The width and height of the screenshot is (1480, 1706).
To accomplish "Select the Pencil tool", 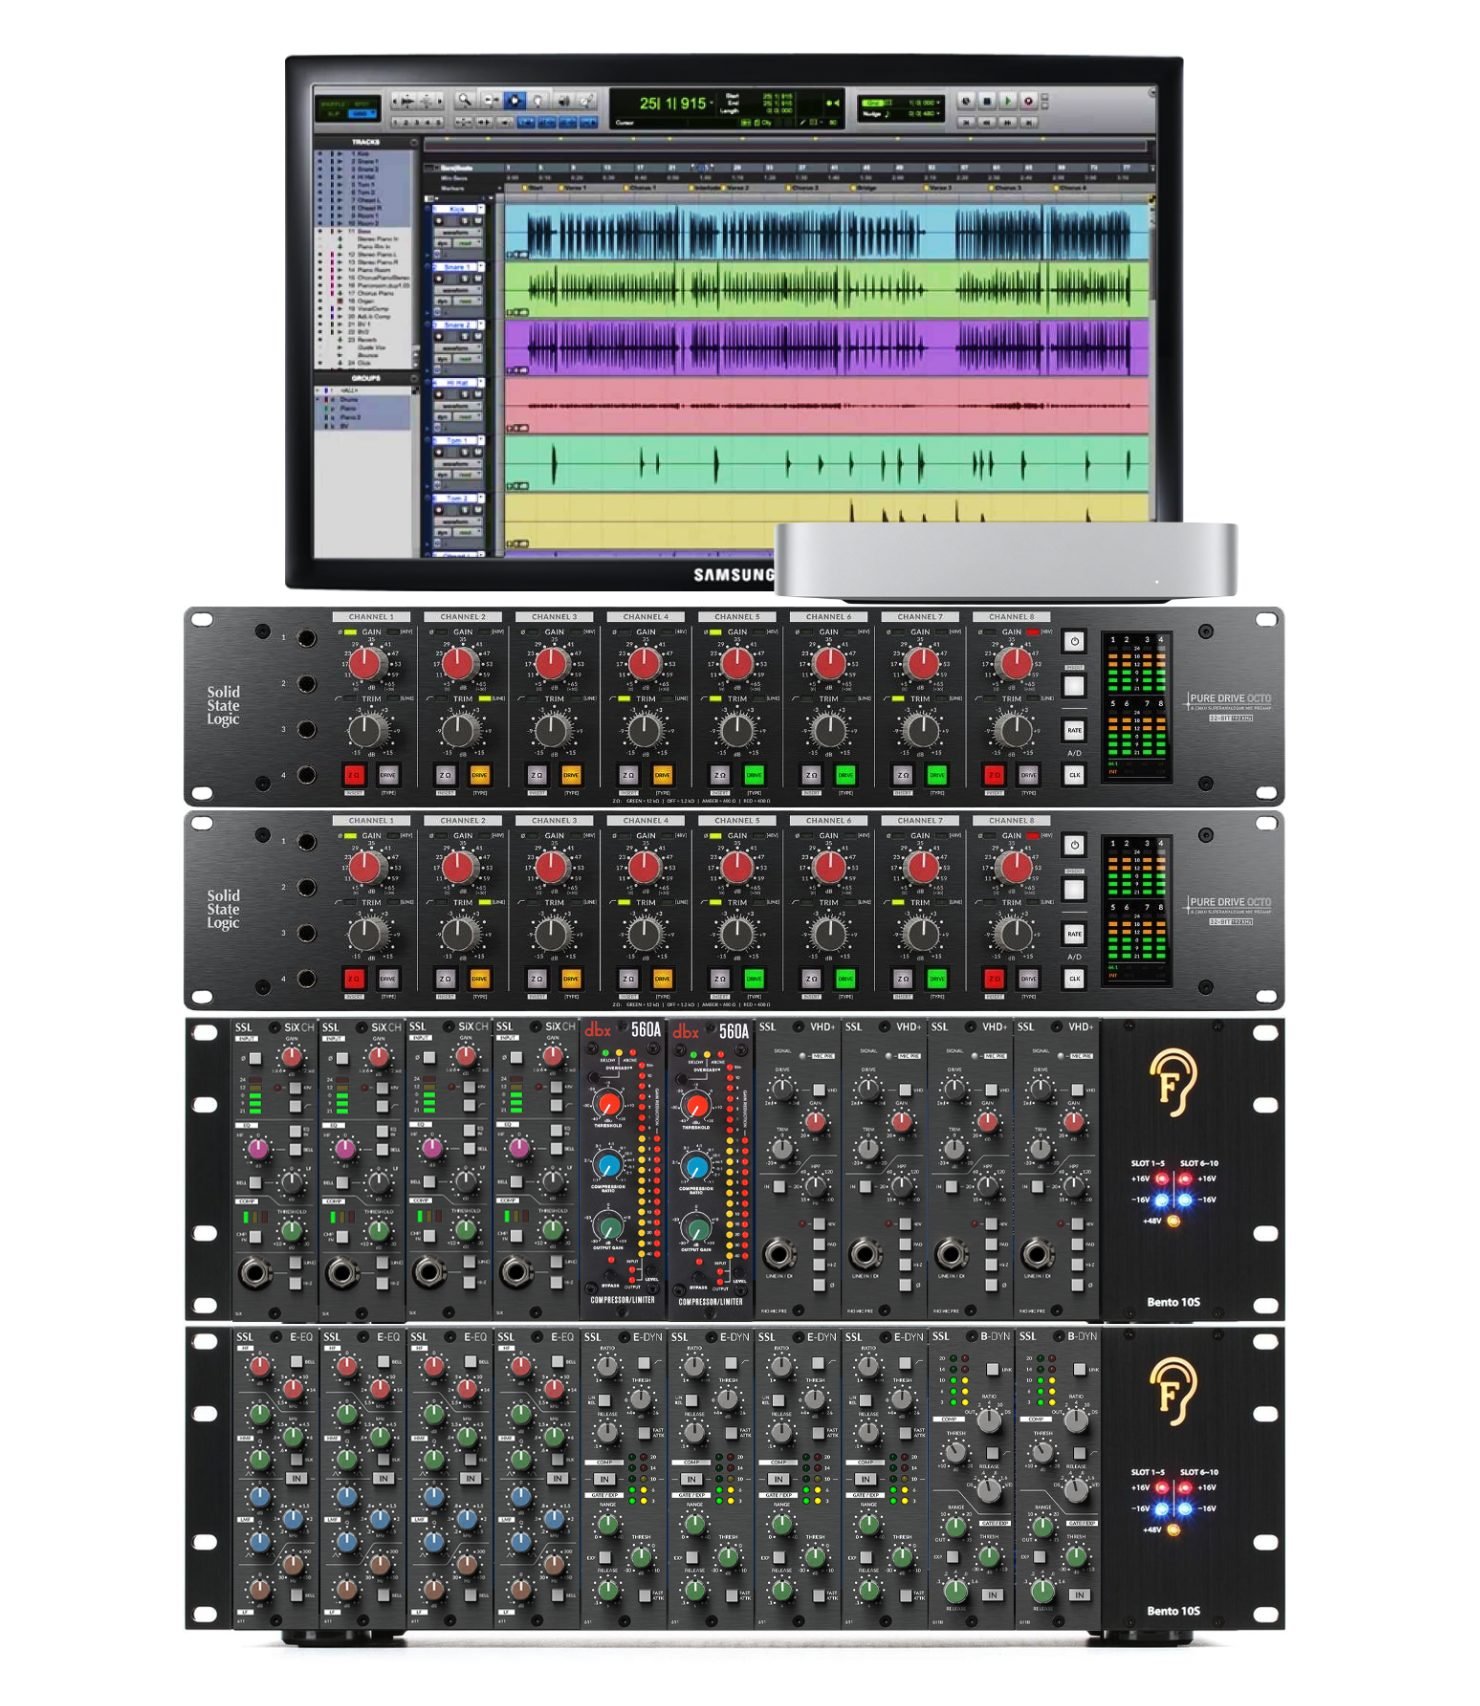I will pos(586,100).
